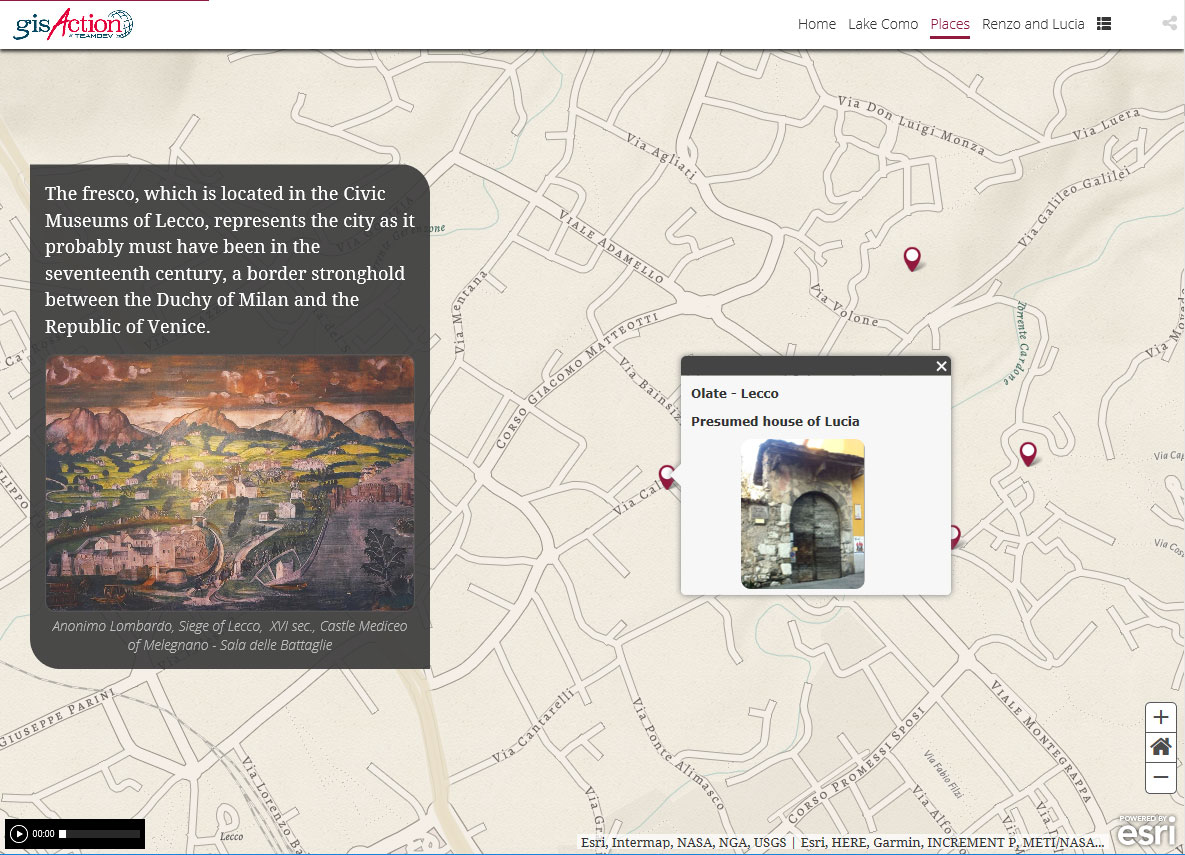This screenshot has height=855, width=1185.
Task: Click the 'Corso Giacomo Matteotti' street label
Action: pyautogui.click(x=577, y=379)
